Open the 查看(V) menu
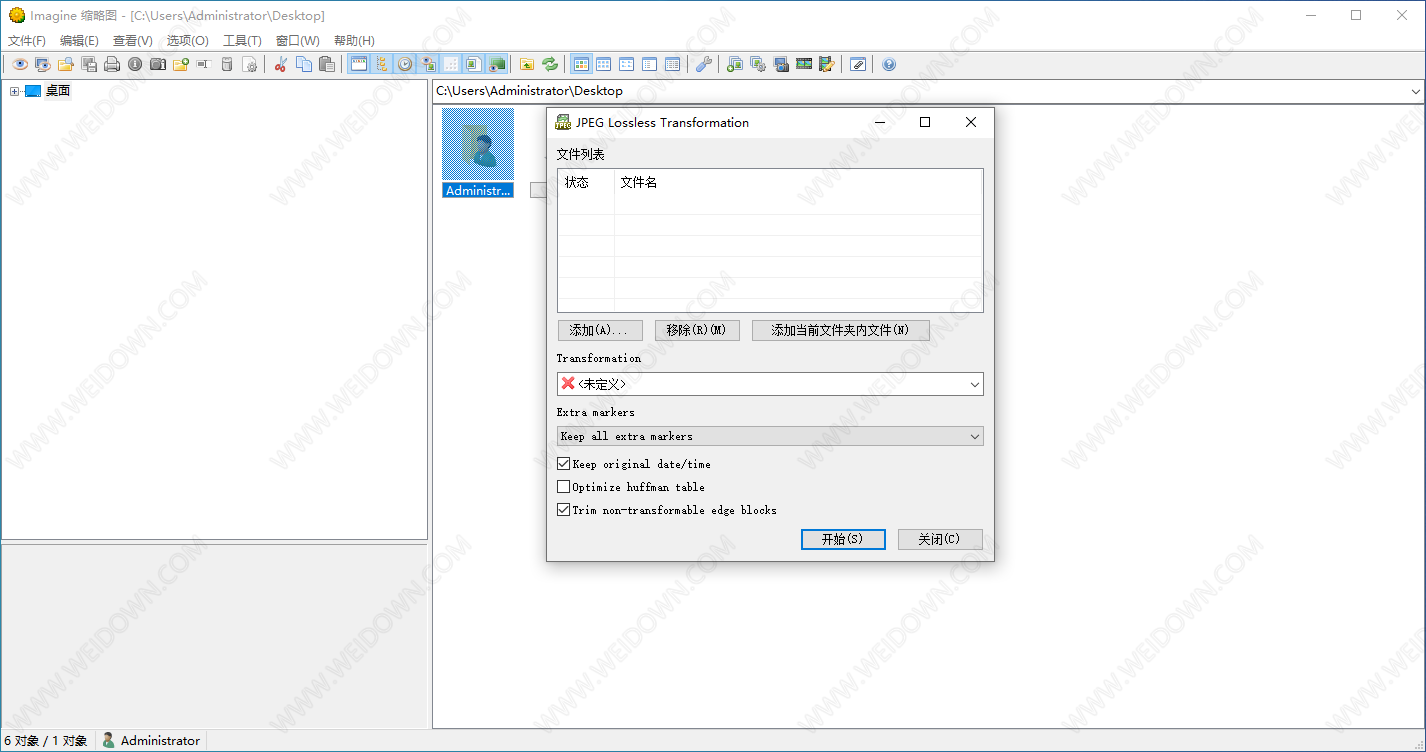This screenshot has height=752, width=1426. (x=133, y=41)
